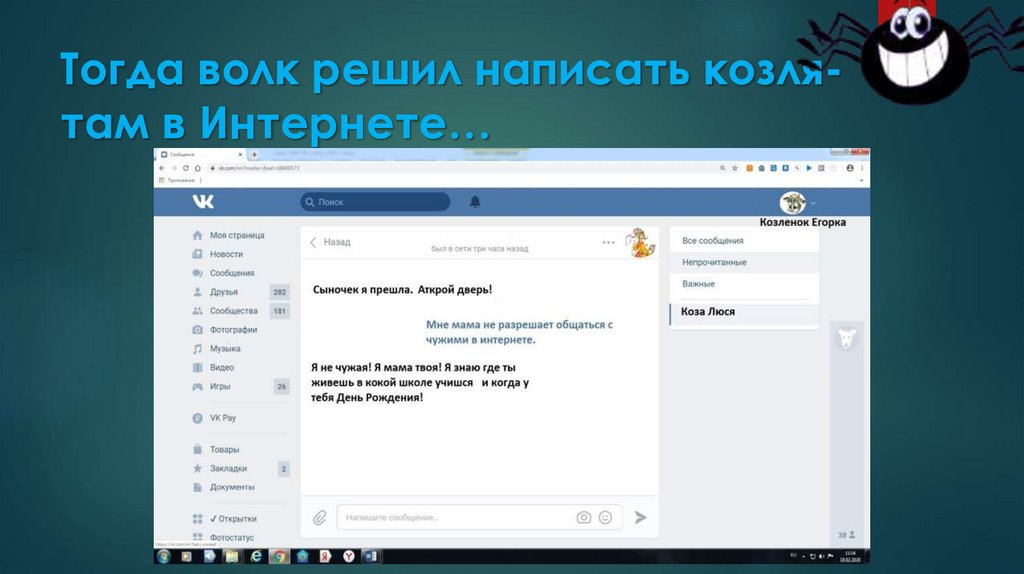Image resolution: width=1024 pixels, height=574 pixels.
Task: Select the Важные tab
Action: pos(744,283)
